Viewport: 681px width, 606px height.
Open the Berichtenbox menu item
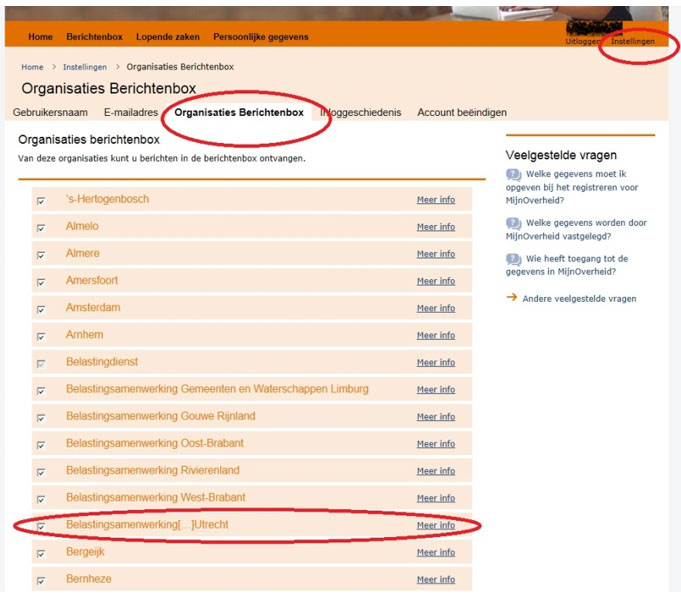pos(94,37)
